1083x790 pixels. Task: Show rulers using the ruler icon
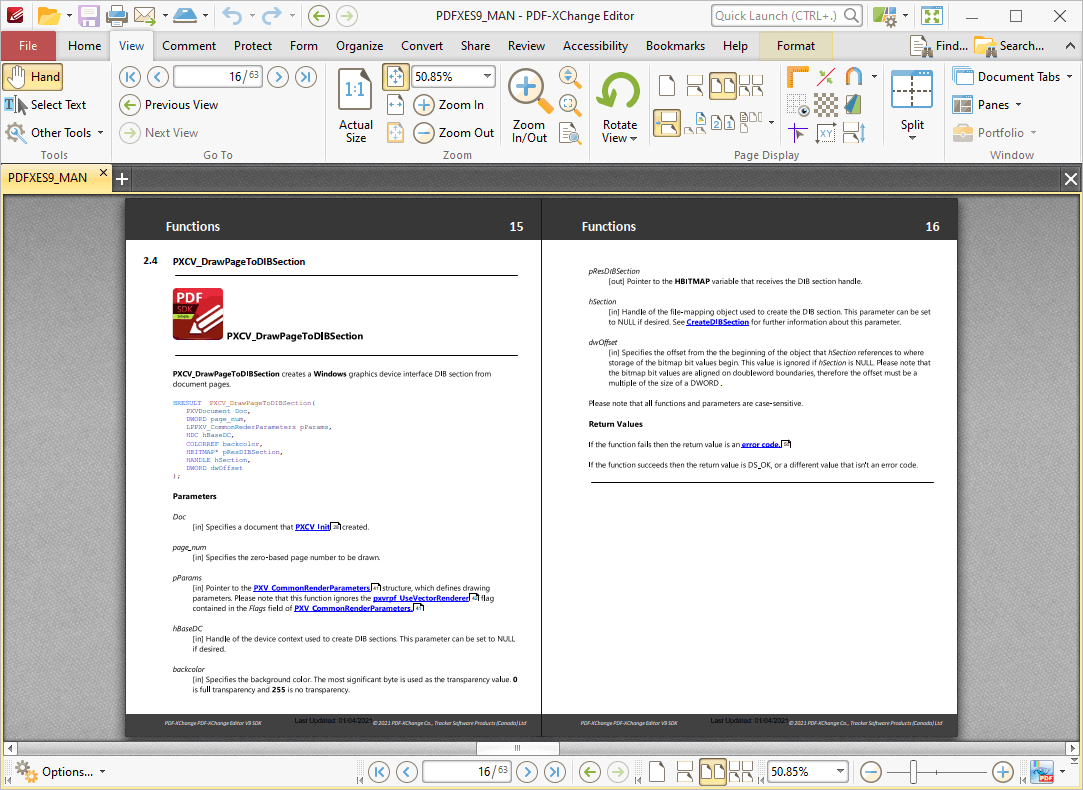pyautogui.click(x=798, y=78)
